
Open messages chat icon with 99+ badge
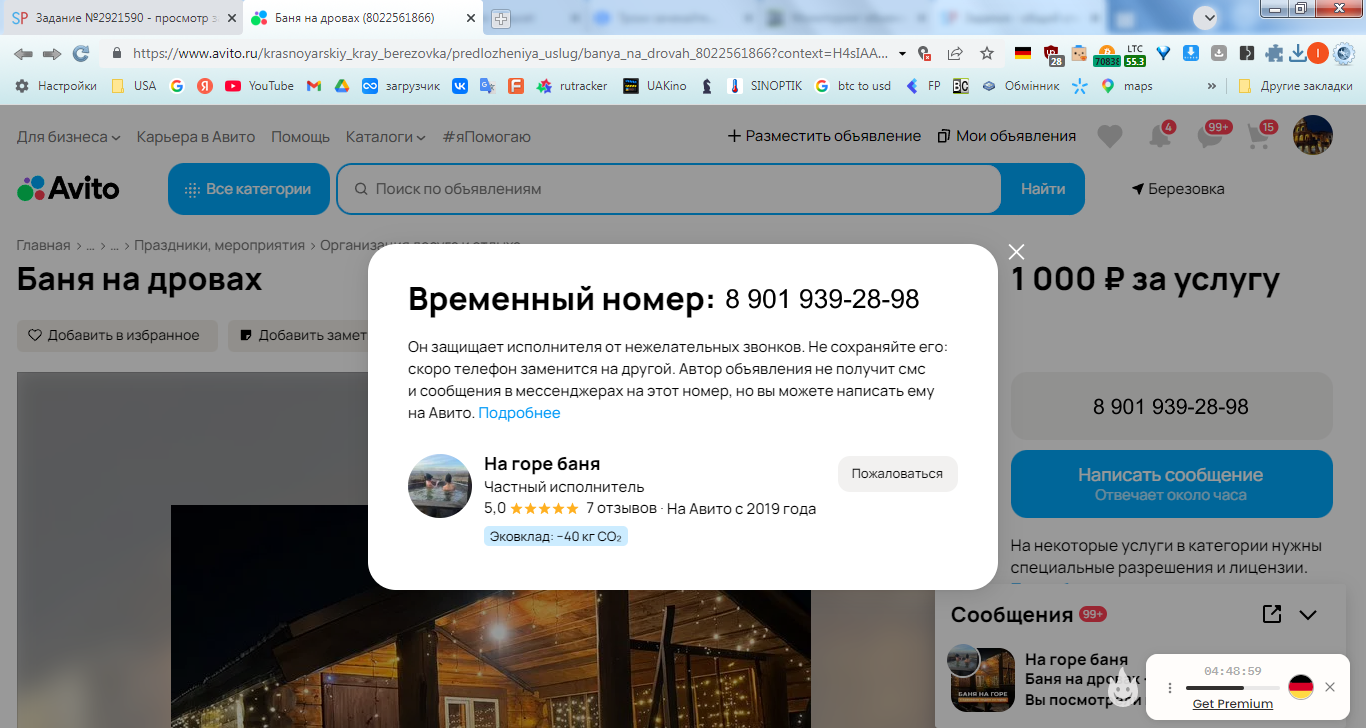(x=1210, y=136)
